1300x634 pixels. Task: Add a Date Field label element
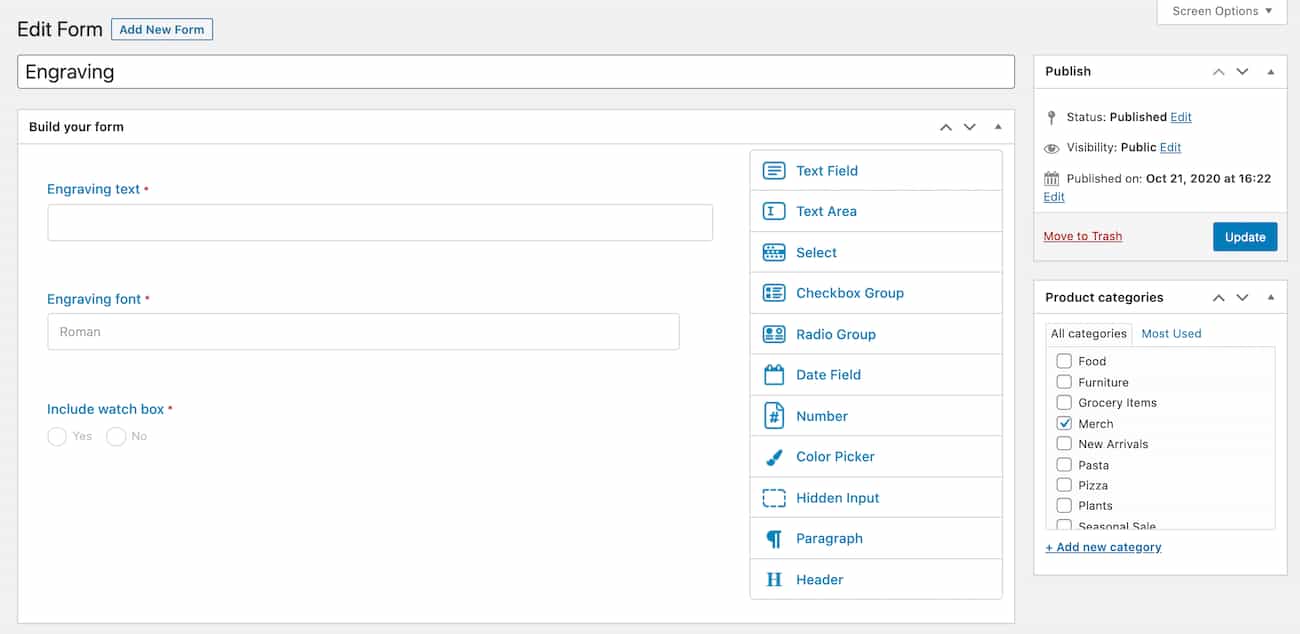tap(828, 375)
